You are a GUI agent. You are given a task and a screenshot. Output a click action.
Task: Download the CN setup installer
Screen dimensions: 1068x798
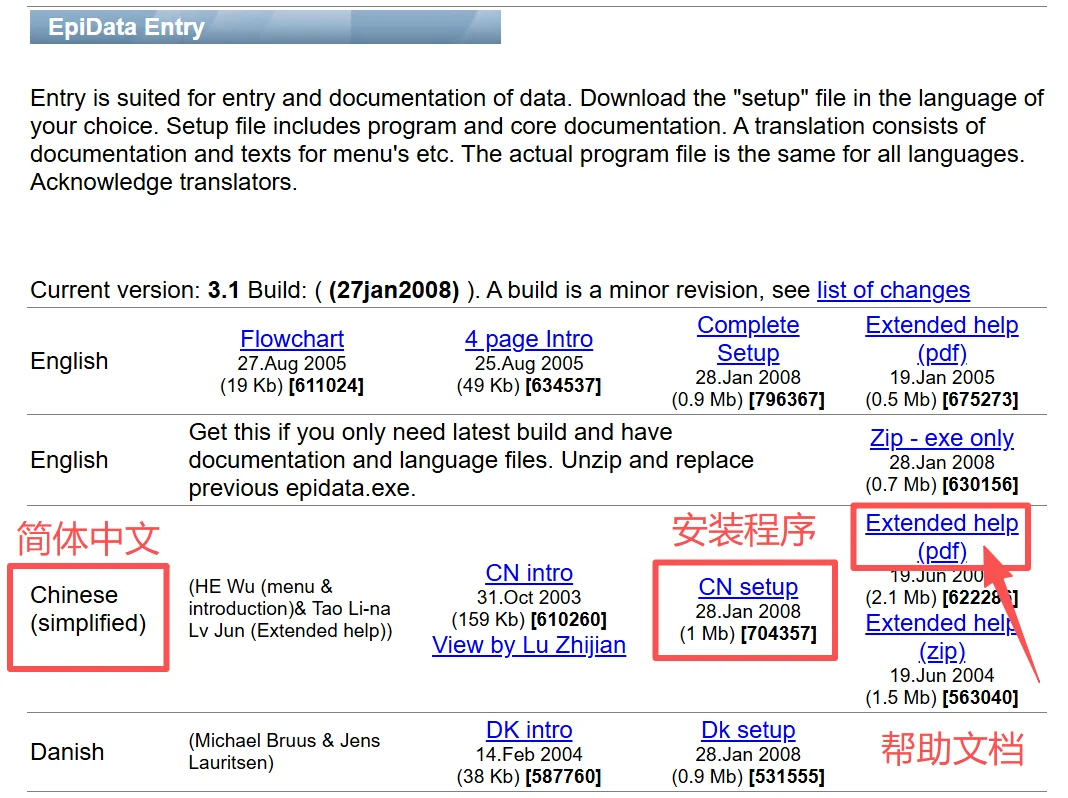click(x=748, y=586)
